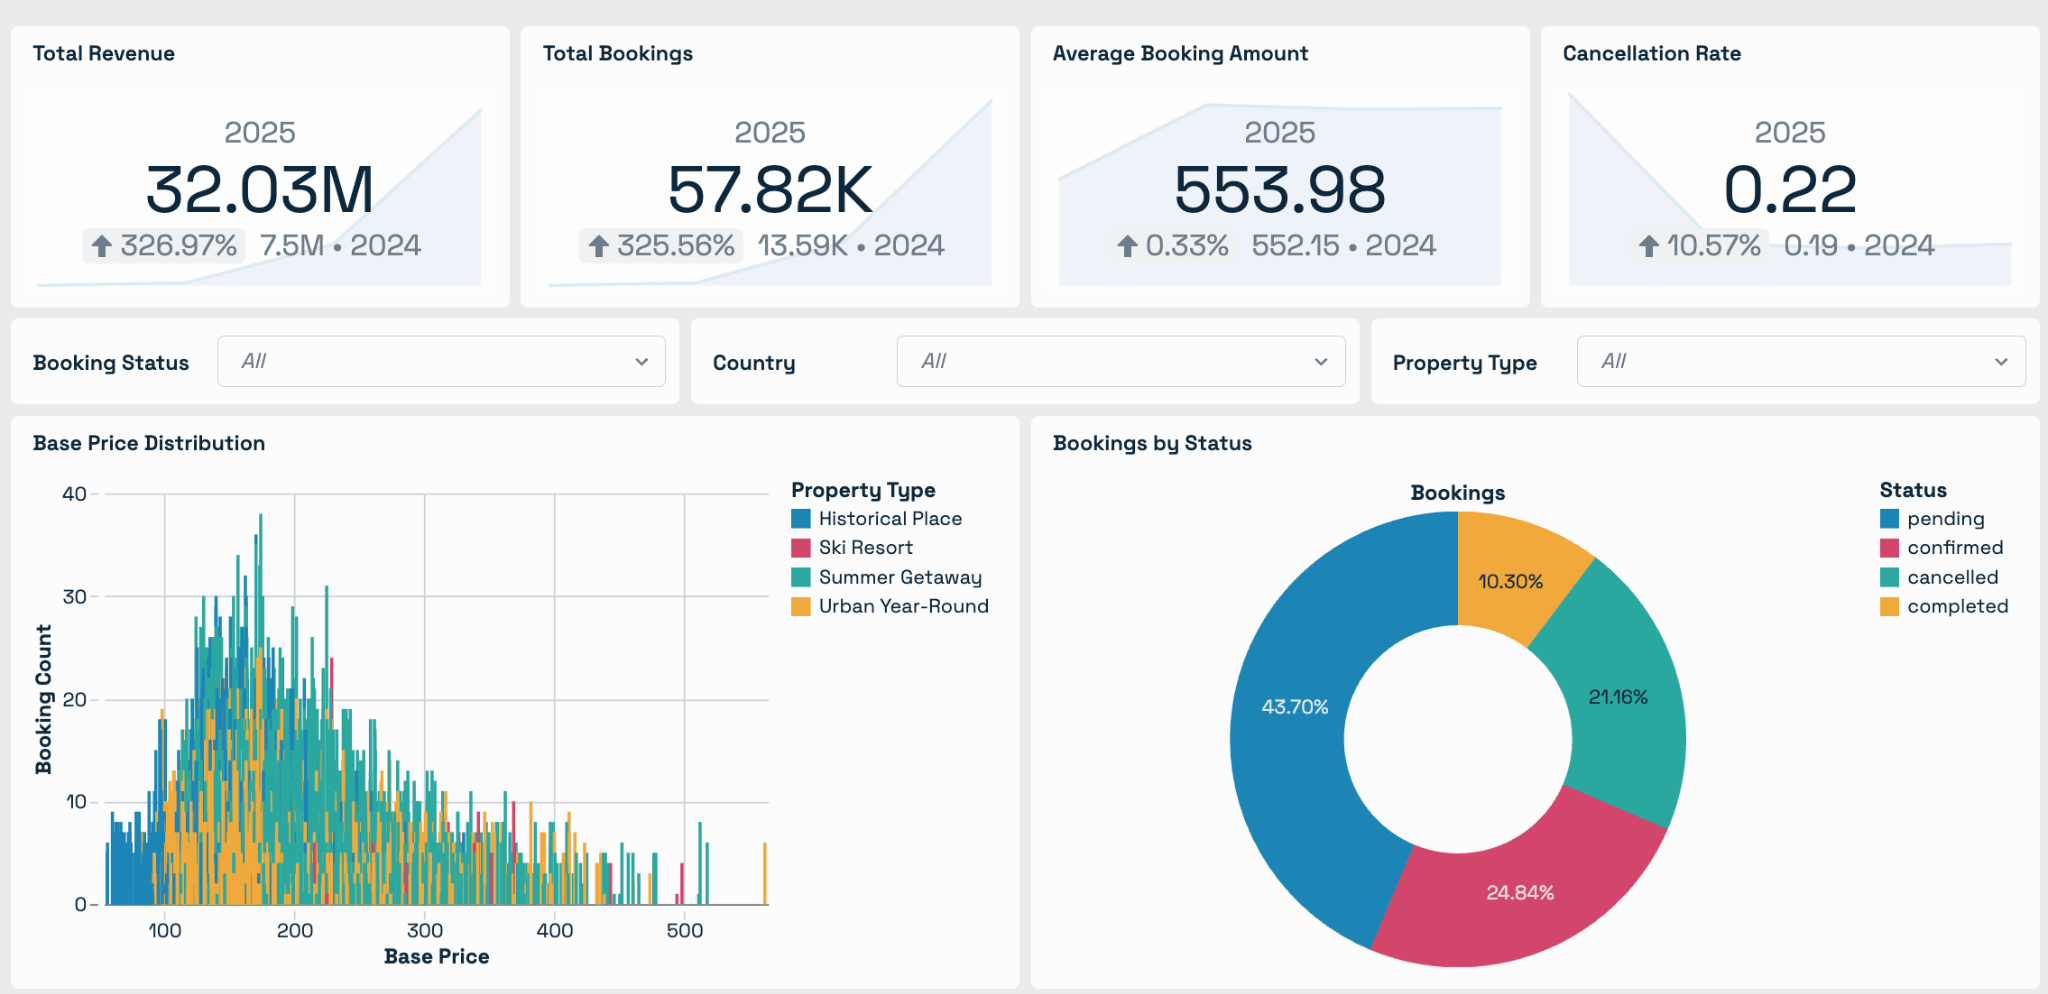This screenshot has width=2048, height=994.
Task: Click the pending status color swatch
Action: pyautogui.click(x=1889, y=519)
